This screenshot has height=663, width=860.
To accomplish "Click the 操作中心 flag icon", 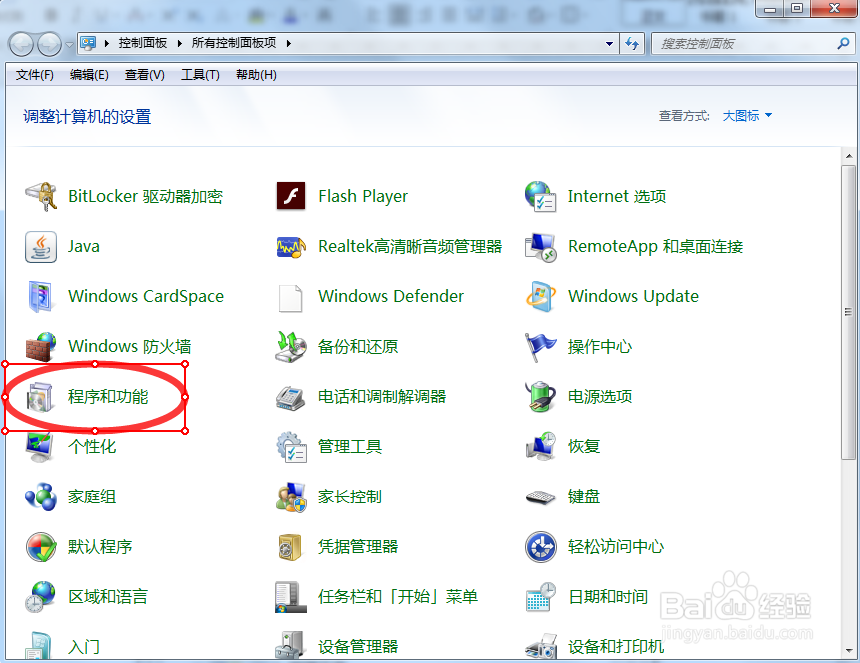I will [541, 347].
